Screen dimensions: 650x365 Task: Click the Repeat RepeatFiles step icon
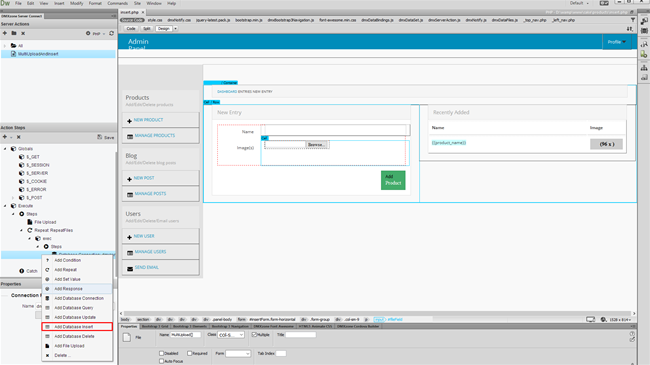29,230
